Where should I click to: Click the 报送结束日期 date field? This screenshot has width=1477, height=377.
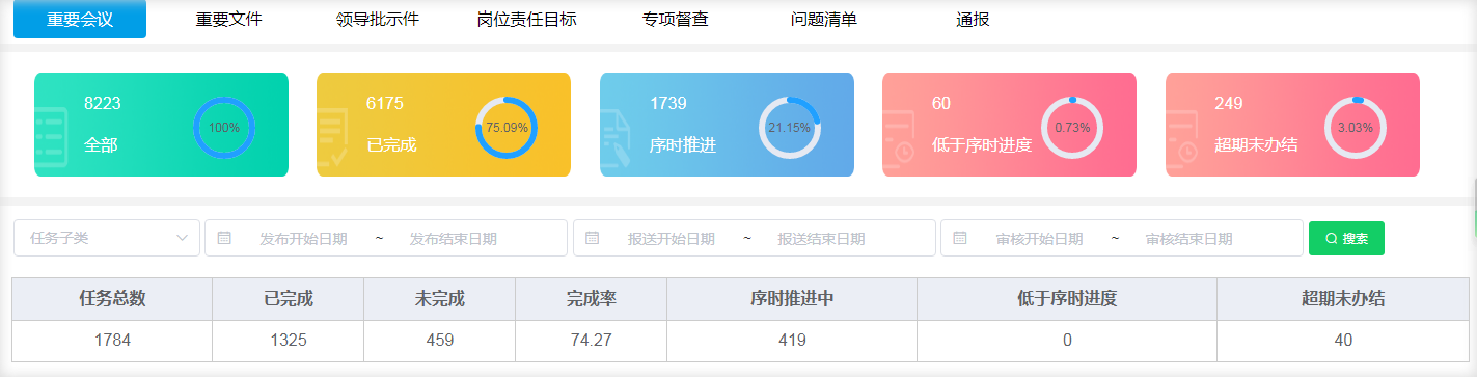point(821,239)
